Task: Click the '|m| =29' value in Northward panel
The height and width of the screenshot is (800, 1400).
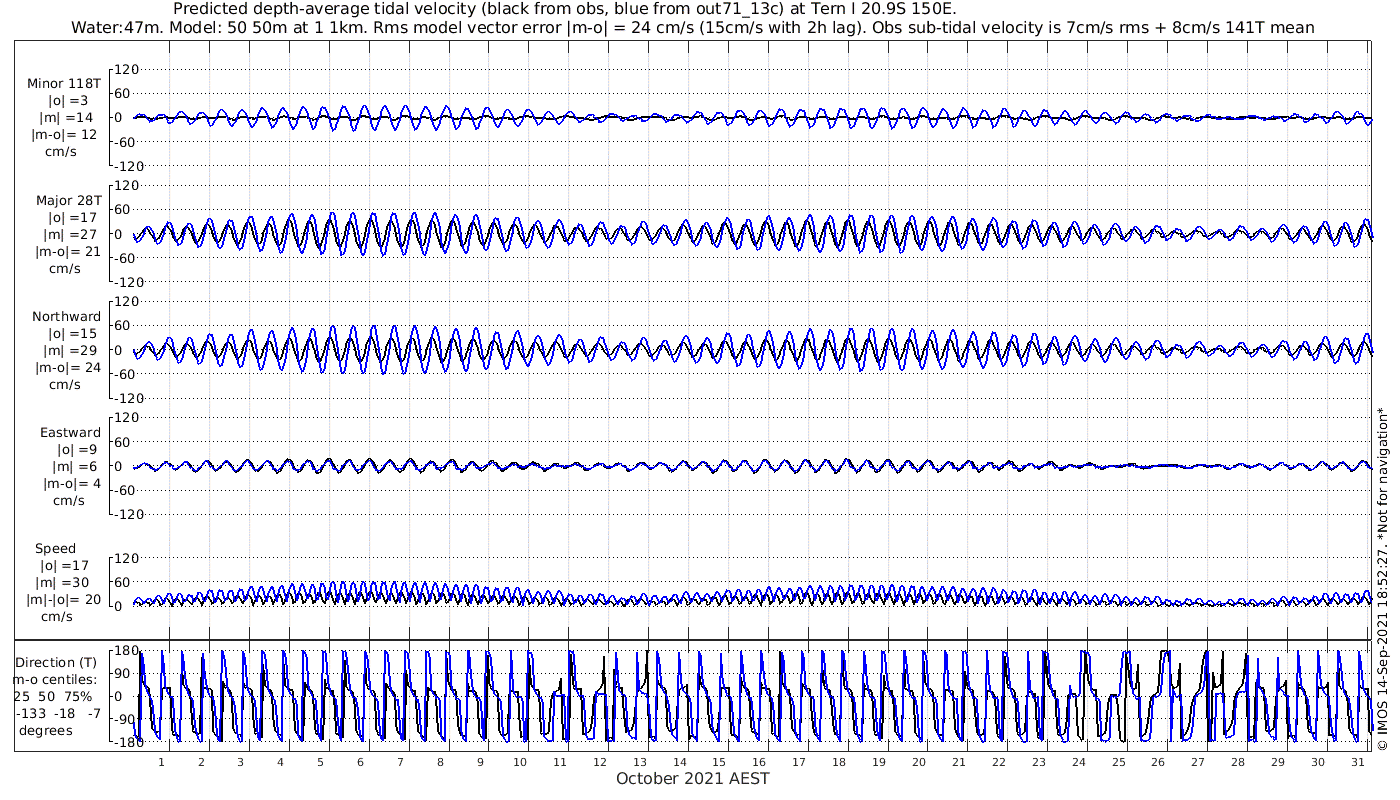Action: pos(72,351)
